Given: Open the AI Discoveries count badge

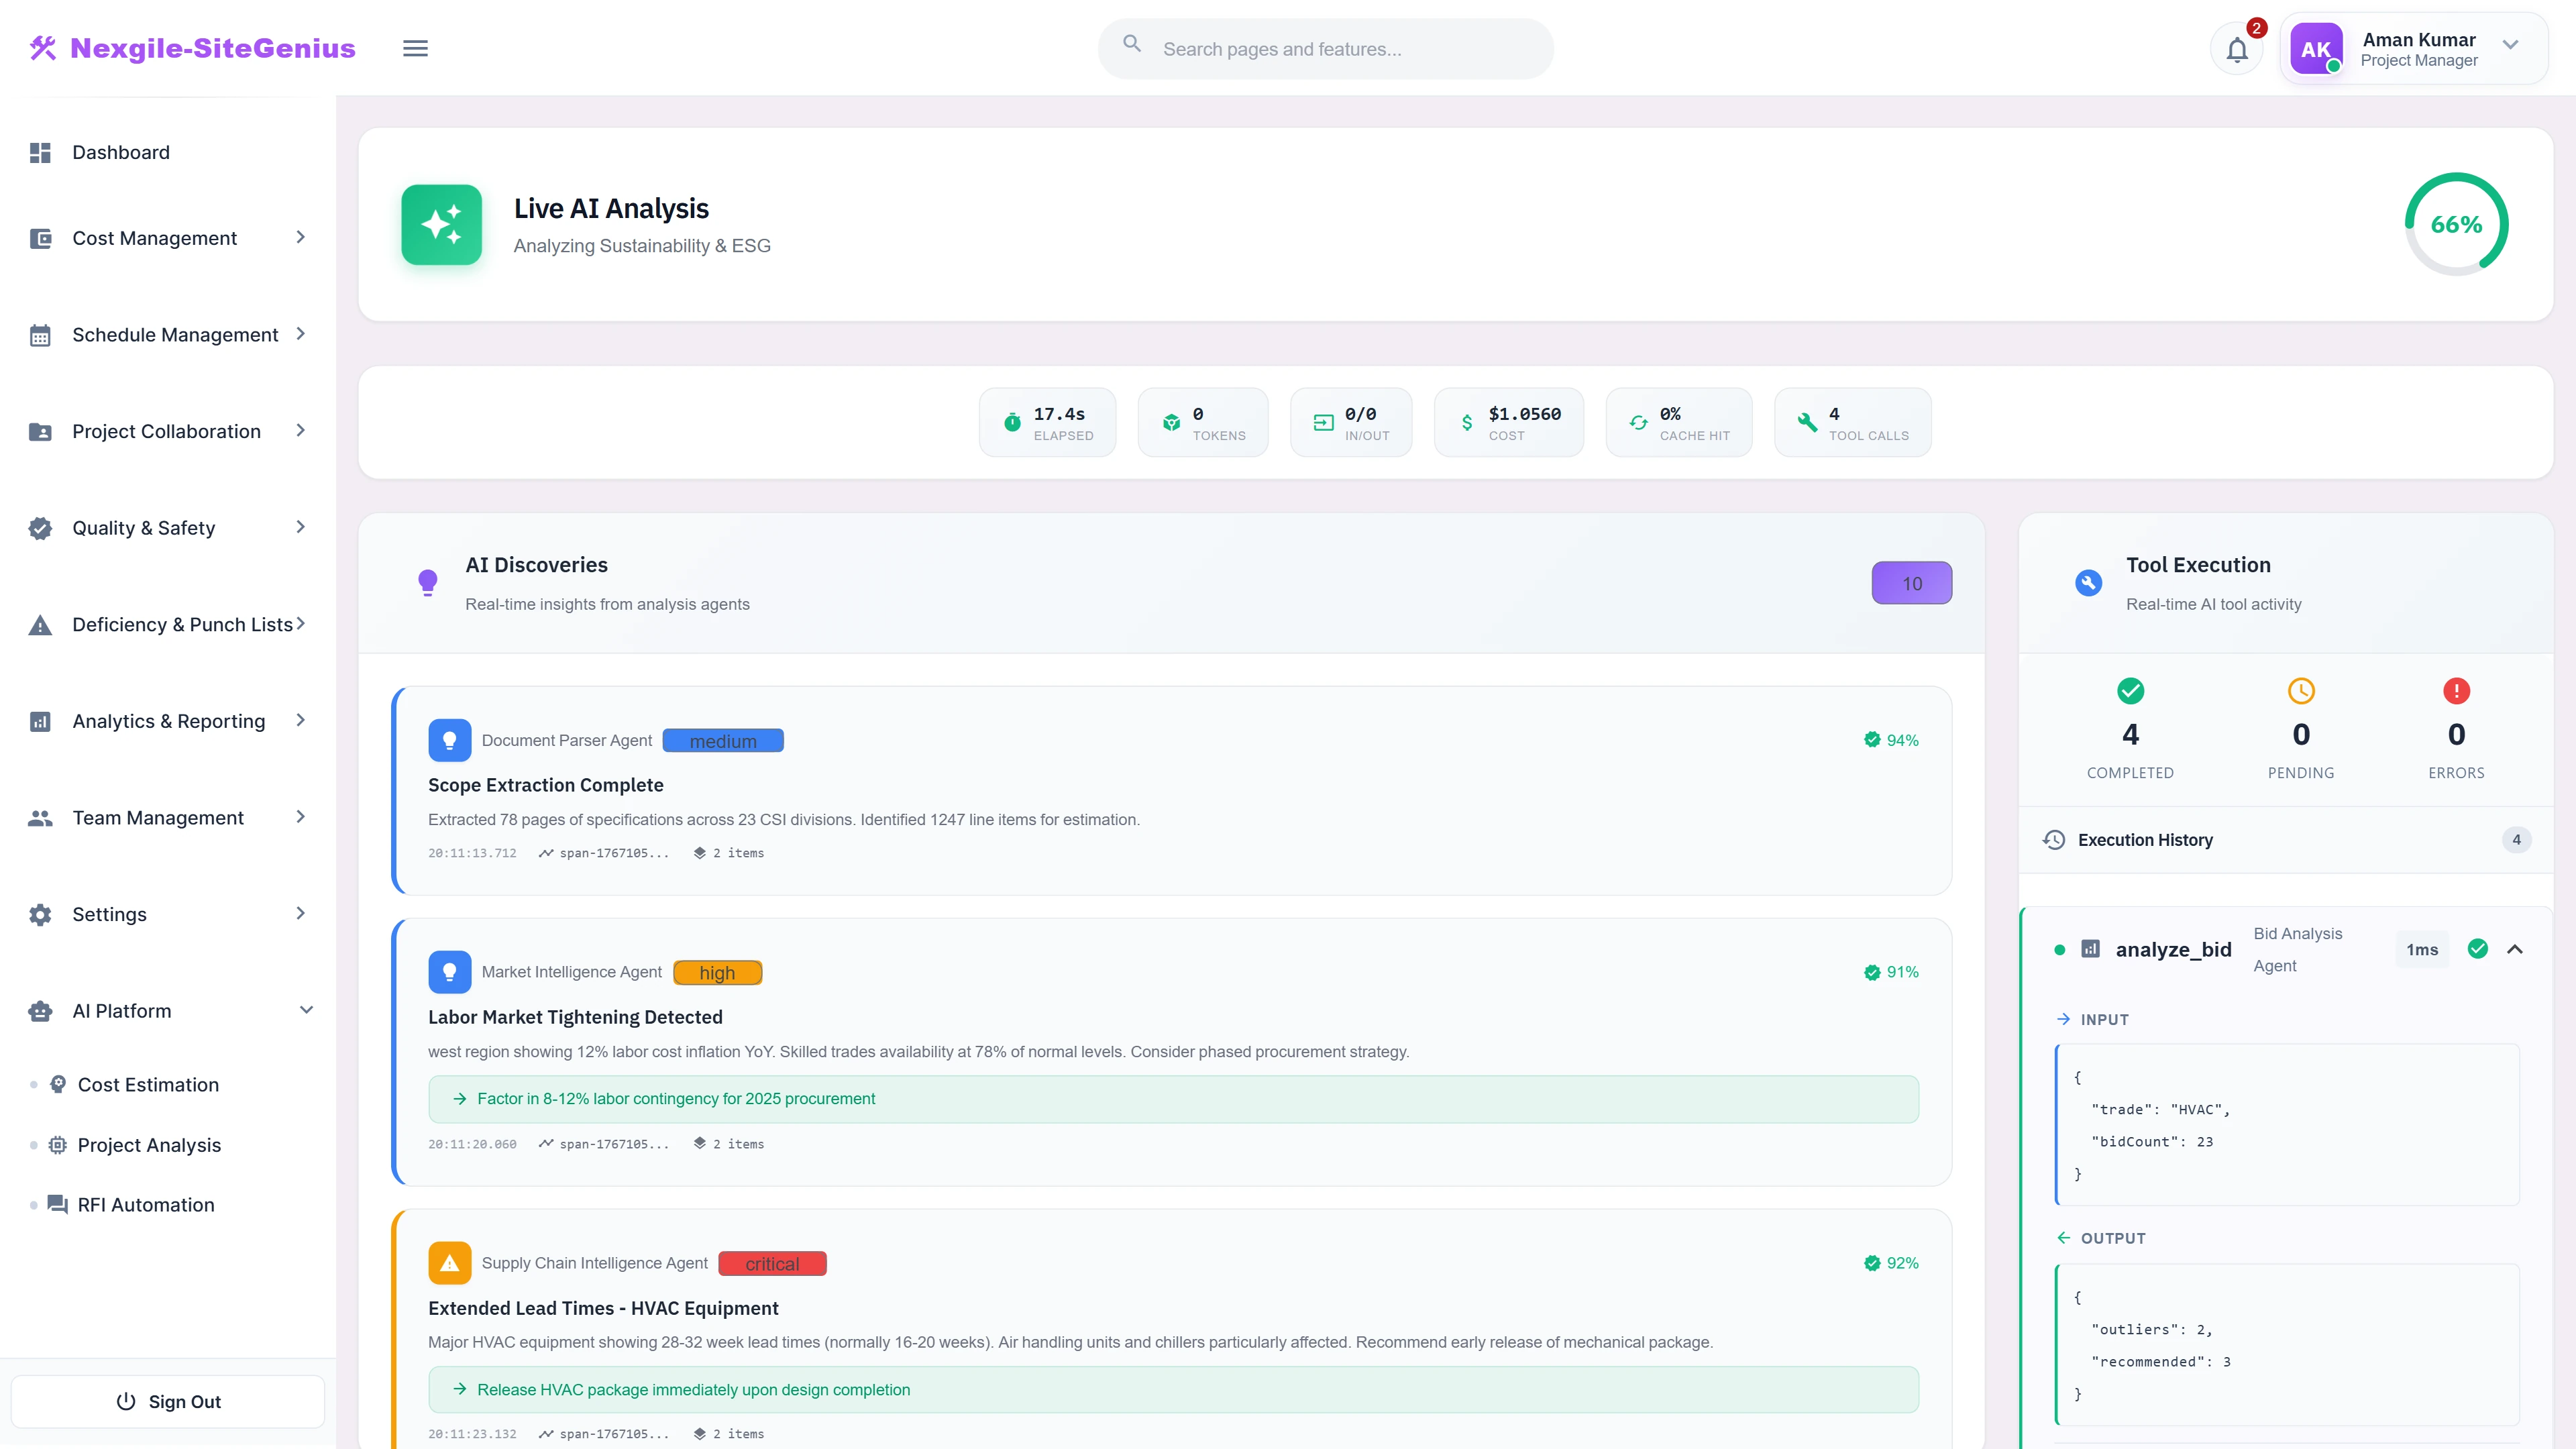Looking at the screenshot, I should tap(1911, 583).
